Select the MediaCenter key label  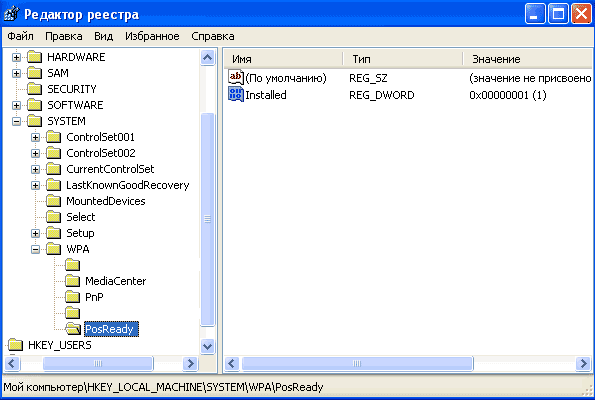coord(116,281)
